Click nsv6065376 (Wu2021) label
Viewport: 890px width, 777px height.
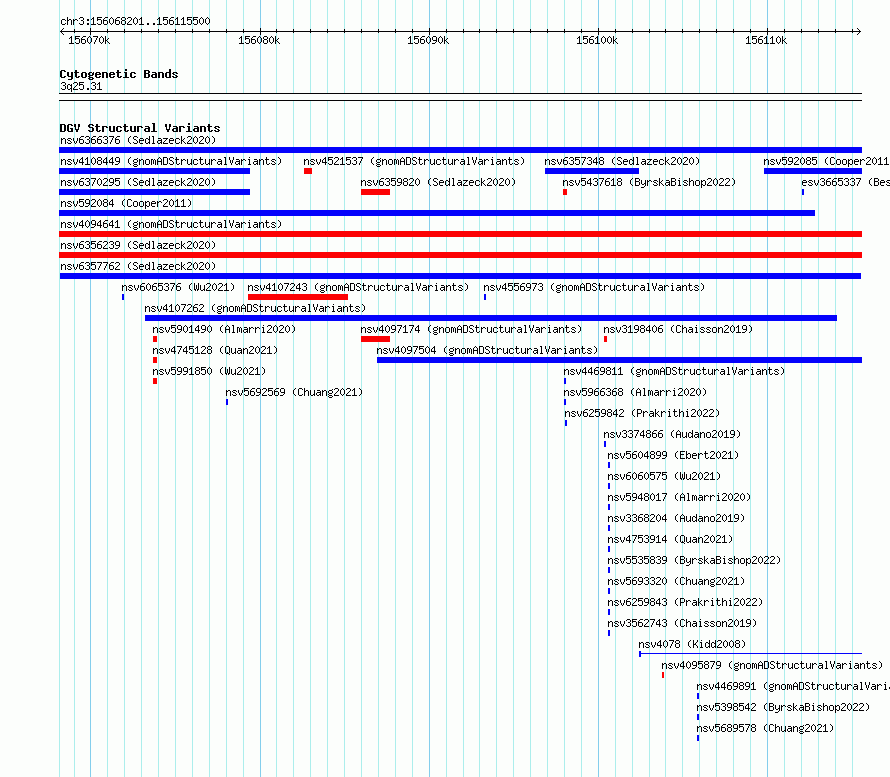(178, 287)
